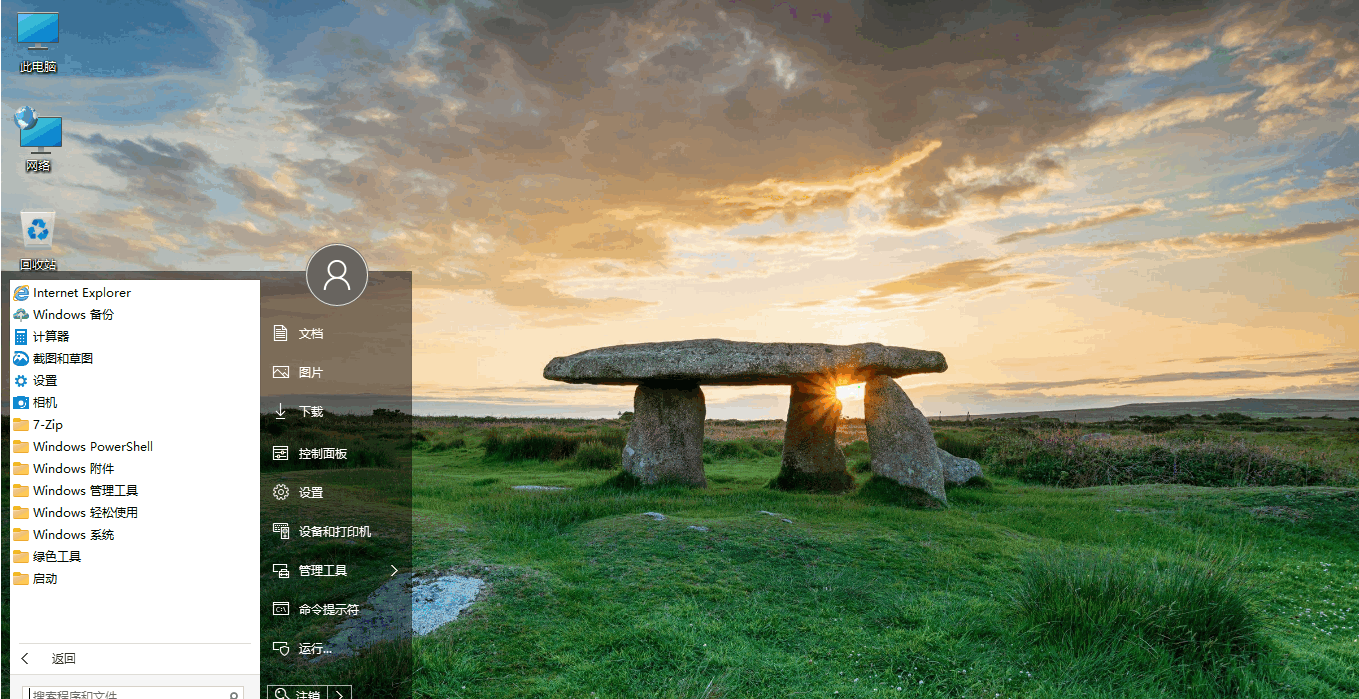This screenshot has width=1359, height=699.
Task: Open 设置 below 控制面板
Action: click(336, 493)
